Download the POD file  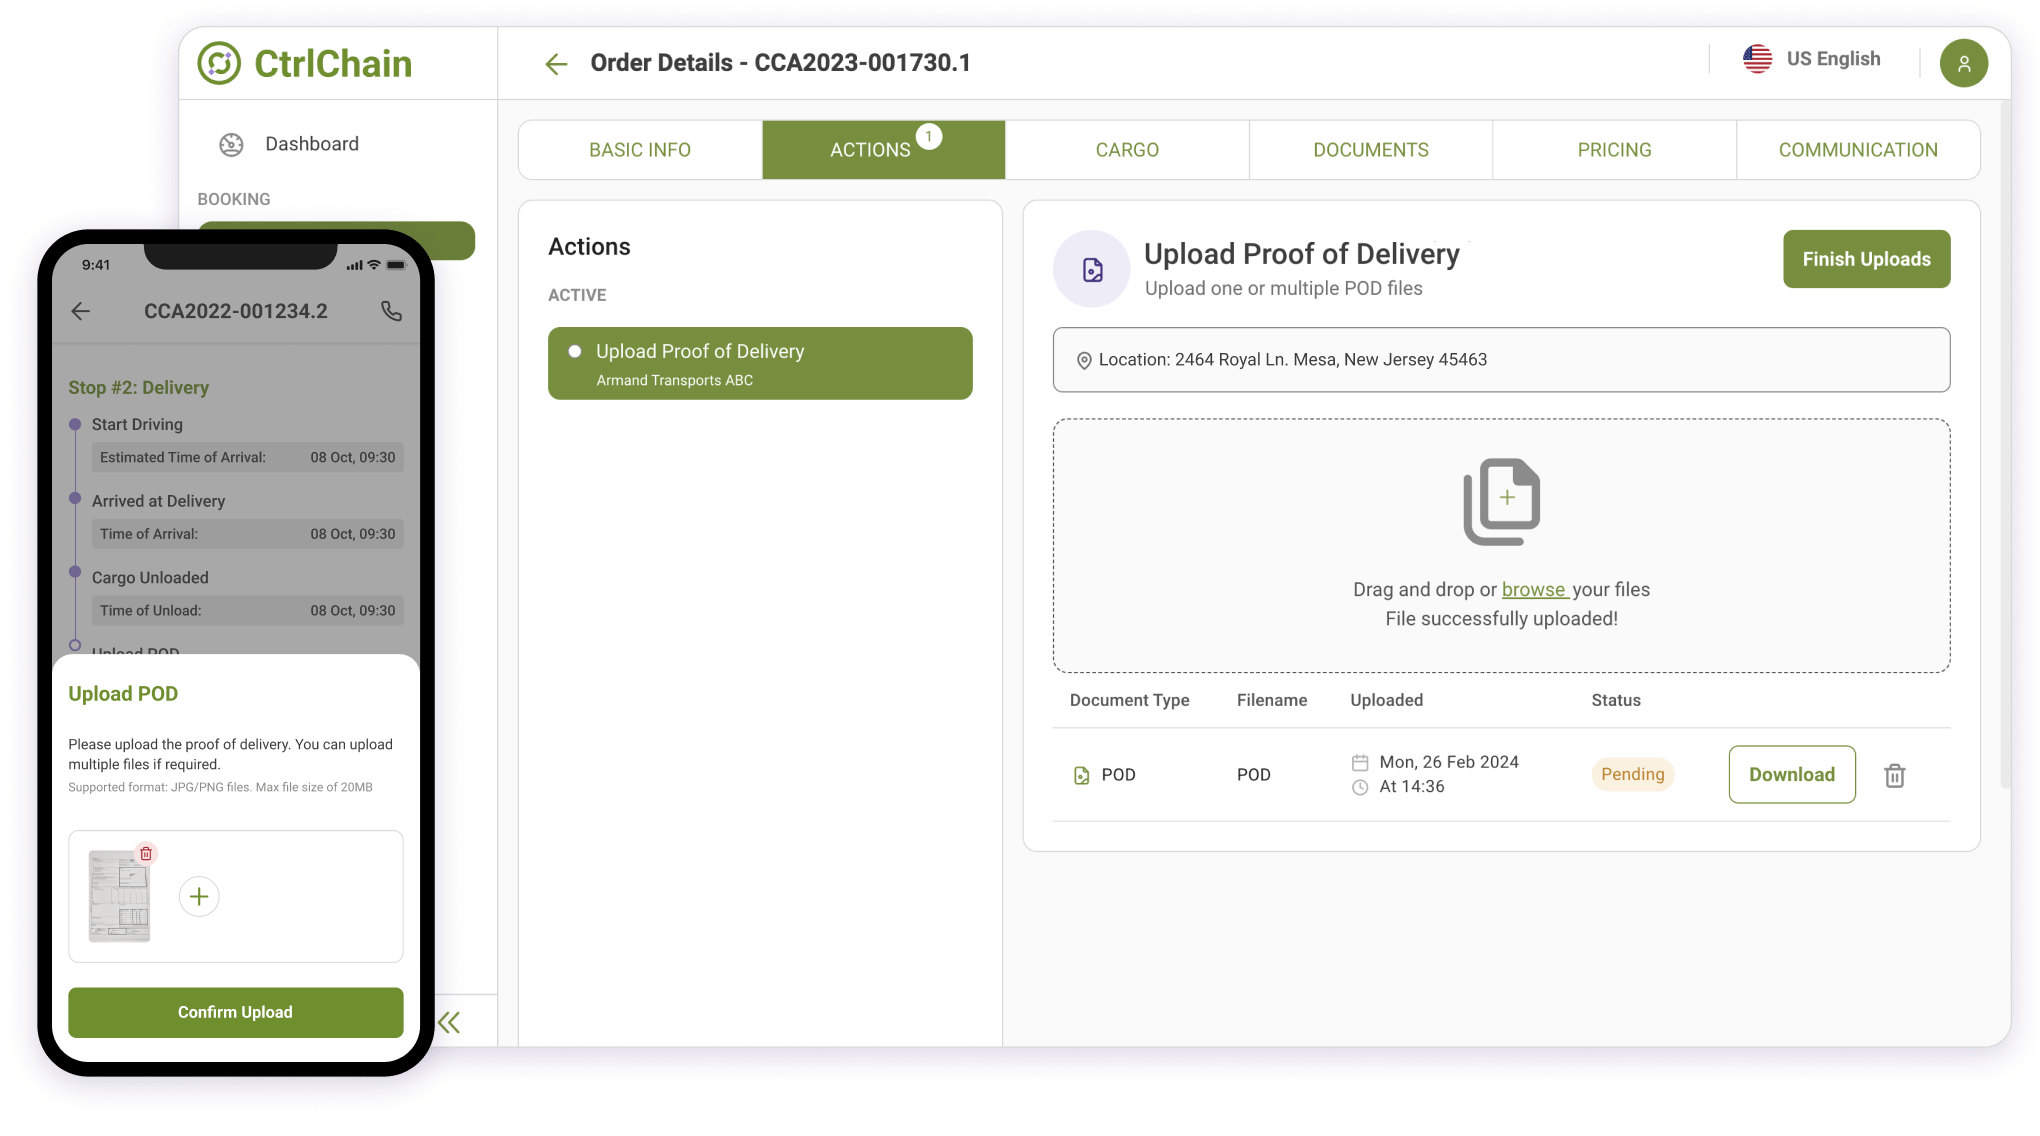click(x=1791, y=774)
